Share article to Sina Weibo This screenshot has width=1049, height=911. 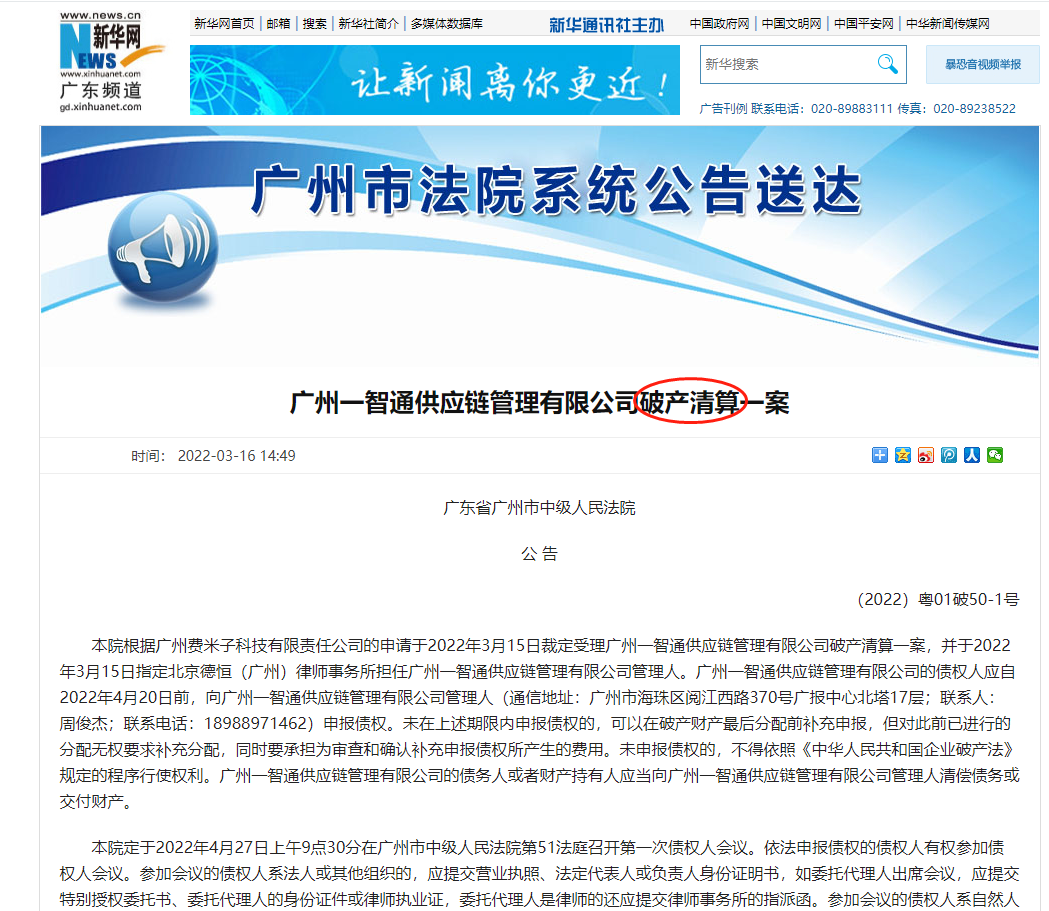(925, 455)
